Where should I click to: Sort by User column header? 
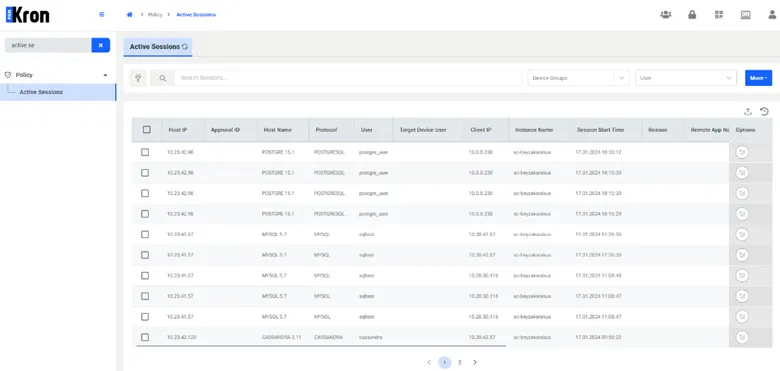[367, 130]
